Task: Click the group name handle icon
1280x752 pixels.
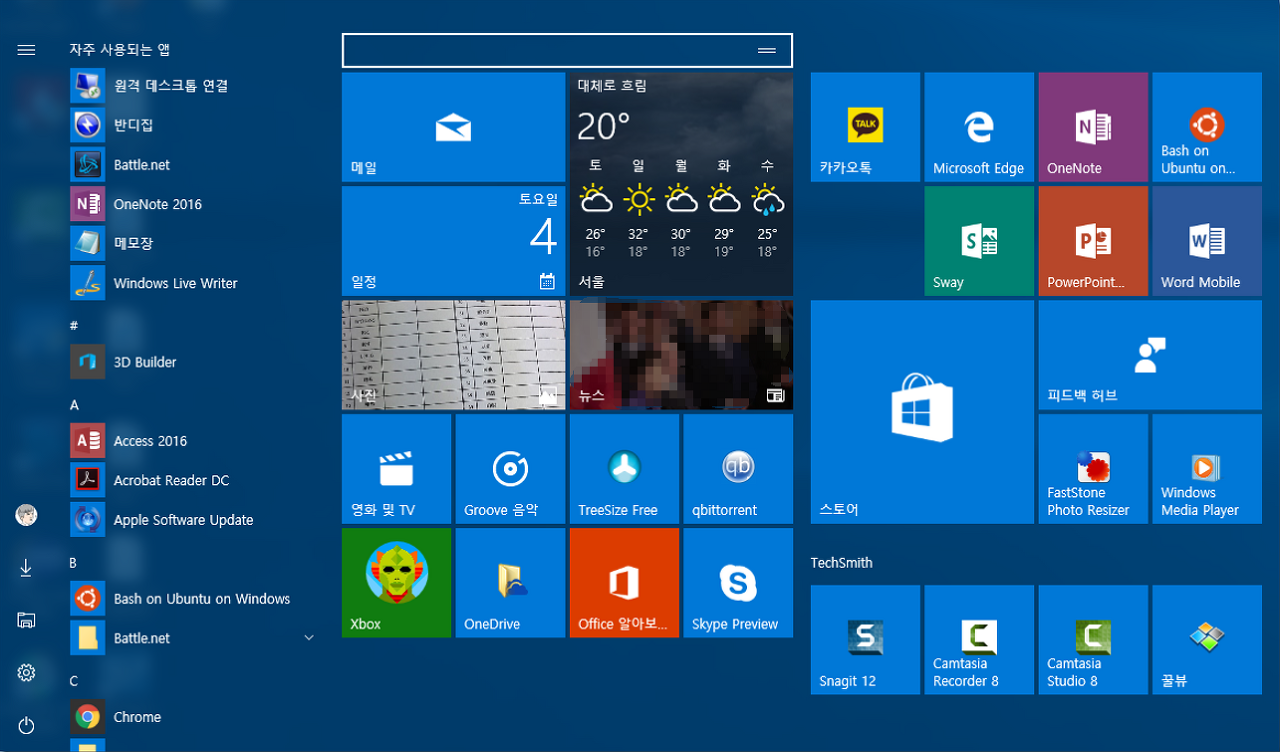Action: 767,50
